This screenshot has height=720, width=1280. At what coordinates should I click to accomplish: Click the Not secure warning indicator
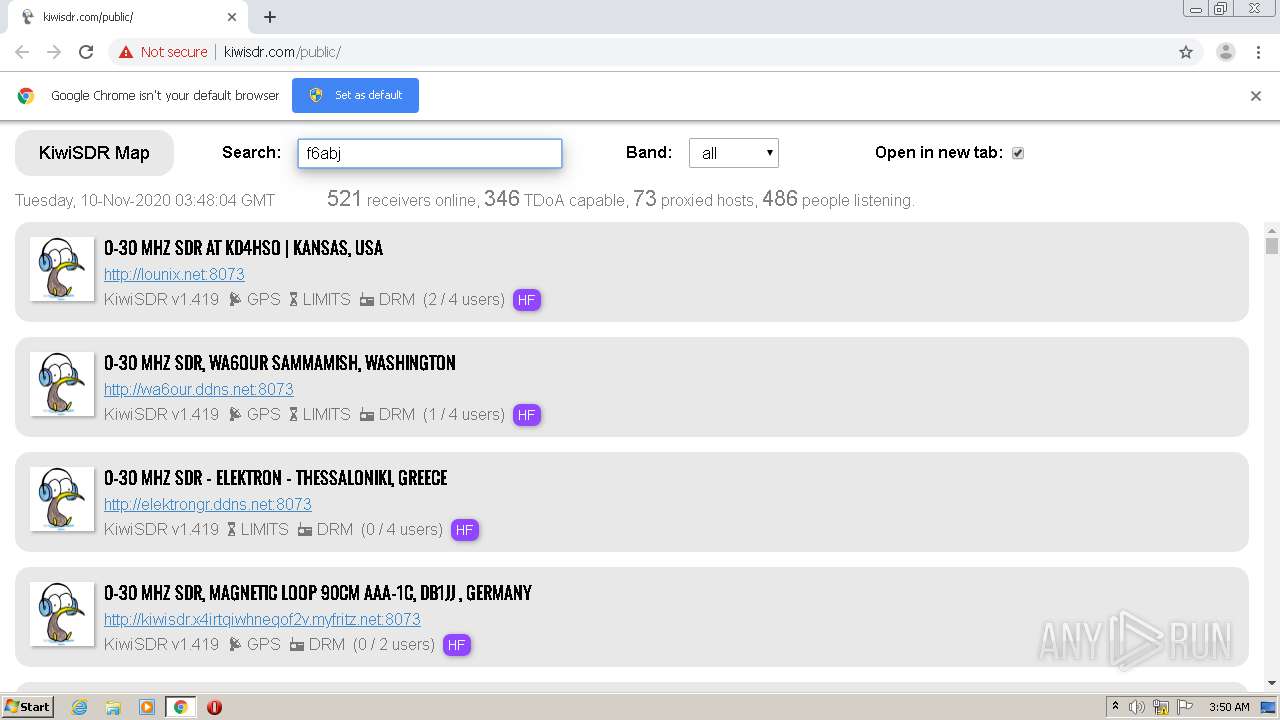pyautogui.click(x=163, y=52)
